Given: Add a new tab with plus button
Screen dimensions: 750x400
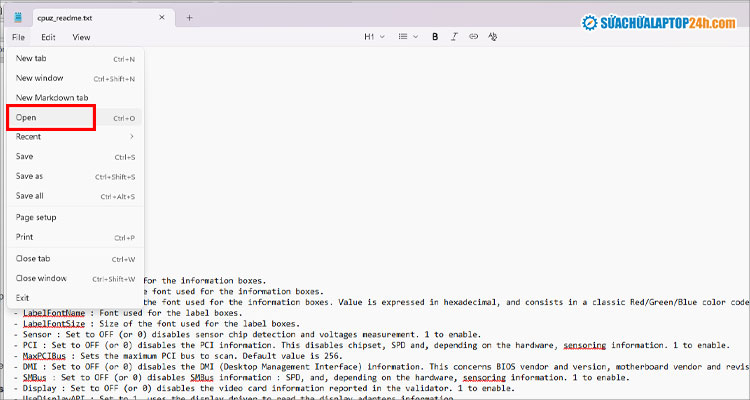Looking at the screenshot, I should [189, 18].
